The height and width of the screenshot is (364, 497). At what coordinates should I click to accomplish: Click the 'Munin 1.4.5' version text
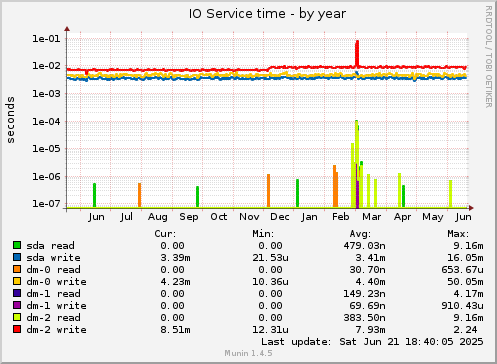click(248, 353)
